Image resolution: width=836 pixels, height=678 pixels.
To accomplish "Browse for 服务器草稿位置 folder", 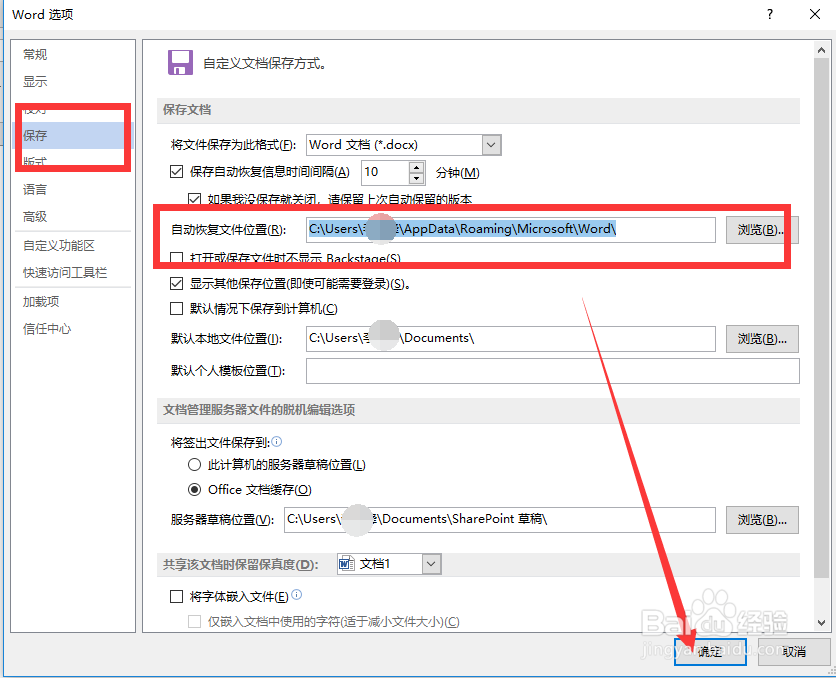I will point(762,520).
